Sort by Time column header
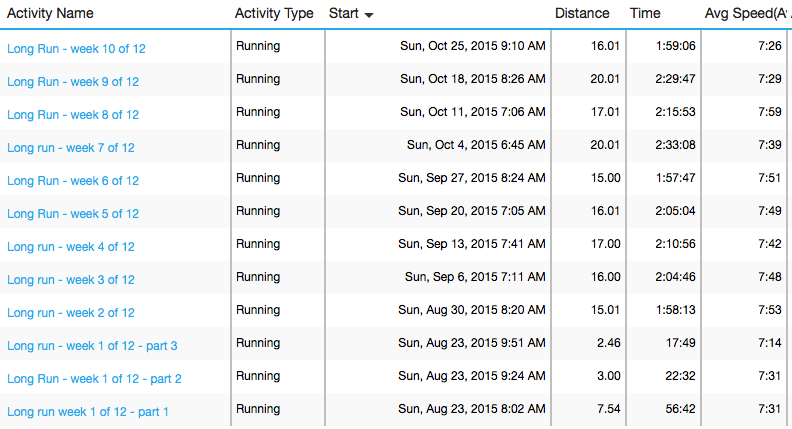Image resolution: width=792 pixels, height=429 pixels. point(645,14)
